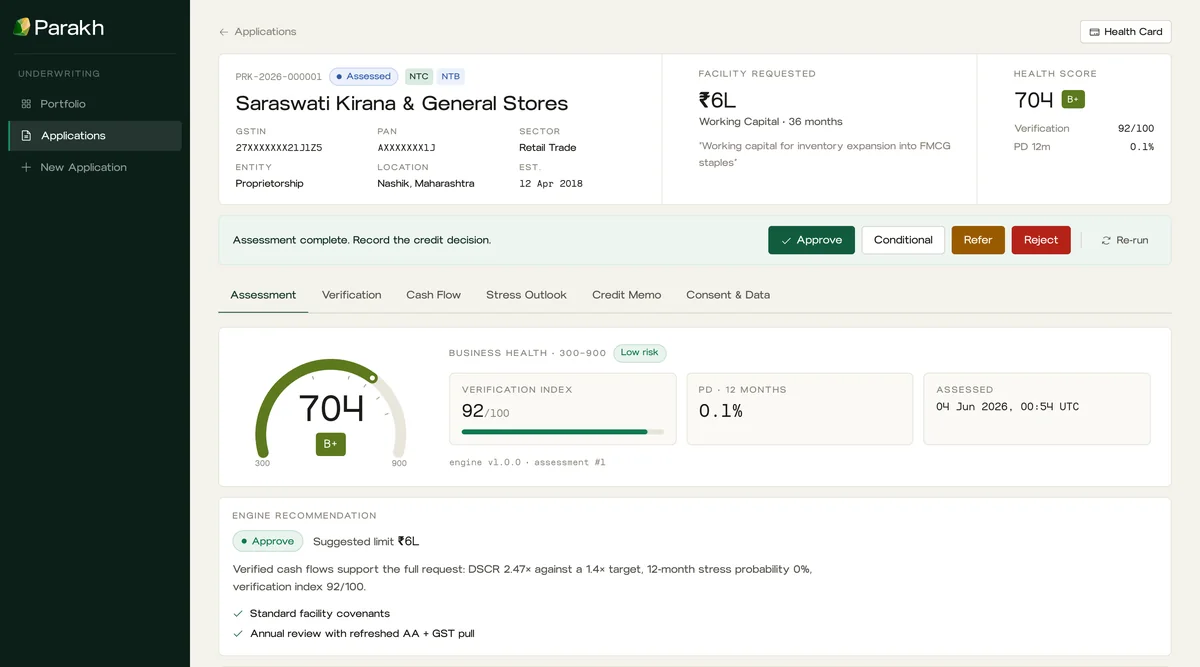Open the Health Card button
Viewport: 1200px width, 667px height.
(1125, 32)
